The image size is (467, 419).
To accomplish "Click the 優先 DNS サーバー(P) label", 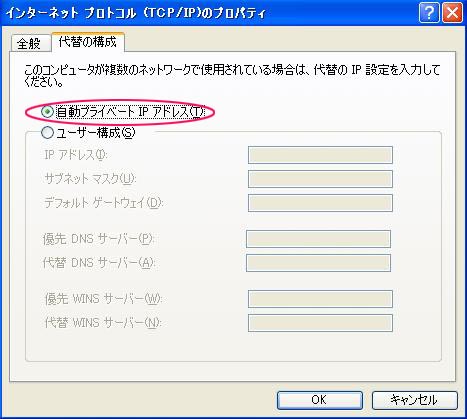I will click(98, 239).
